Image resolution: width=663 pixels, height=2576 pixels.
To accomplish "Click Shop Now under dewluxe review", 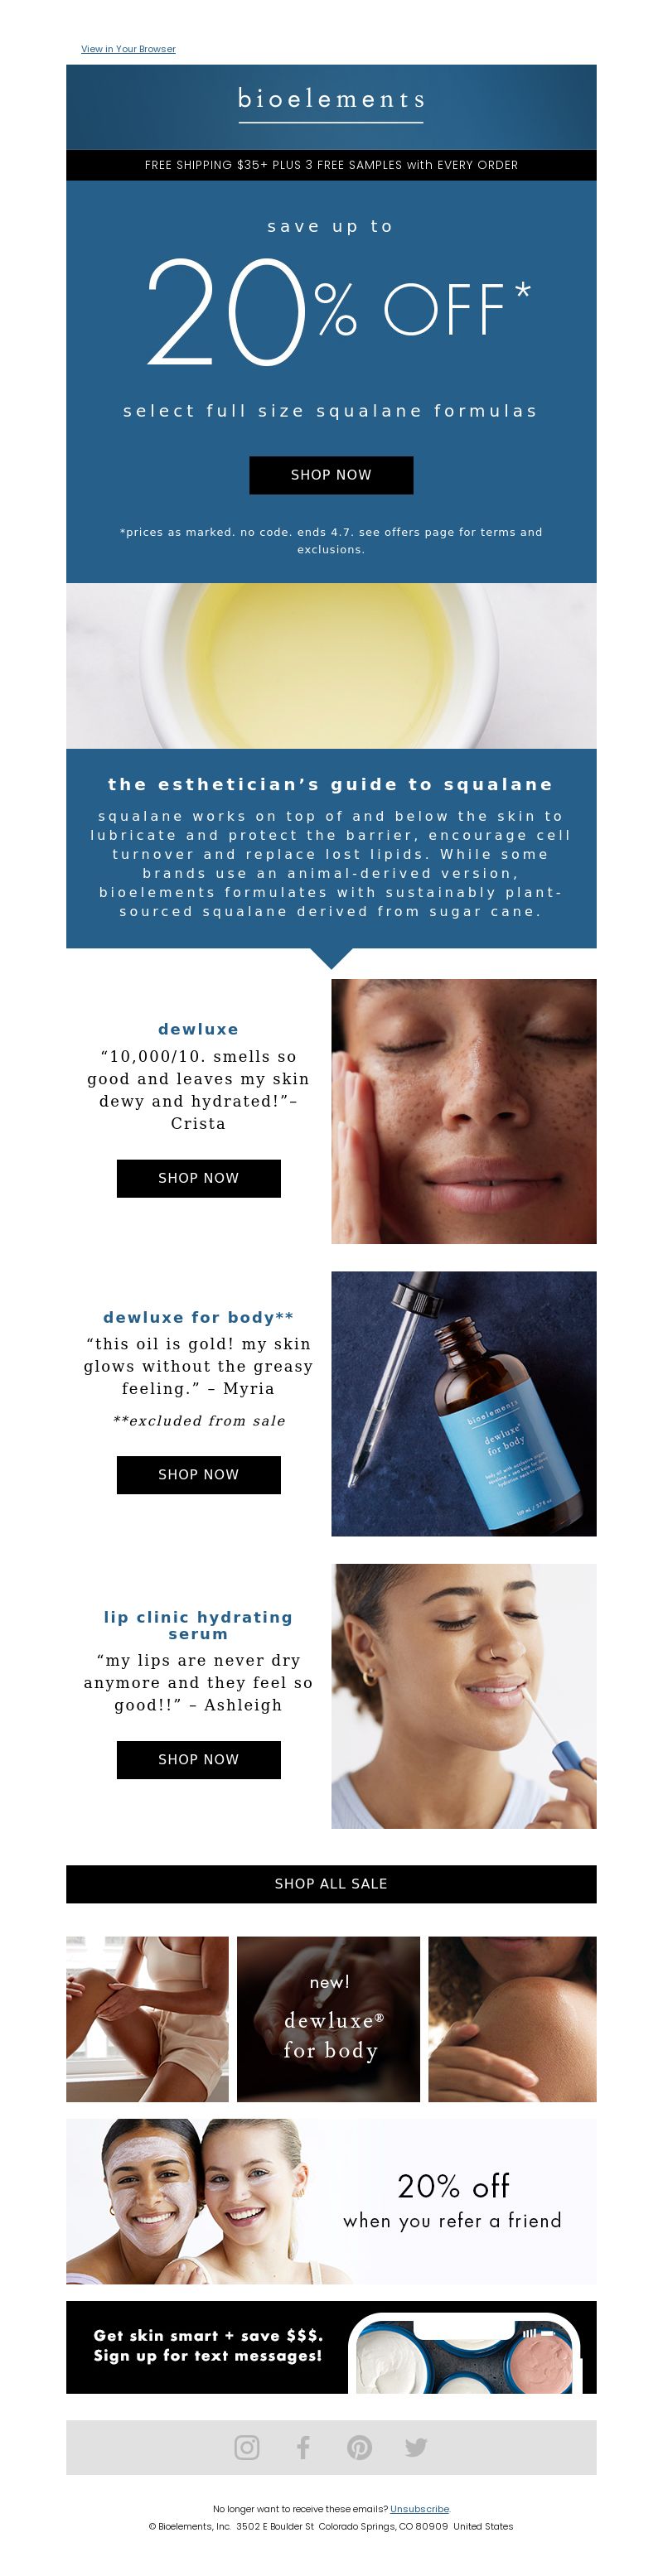I will (x=198, y=1178).
